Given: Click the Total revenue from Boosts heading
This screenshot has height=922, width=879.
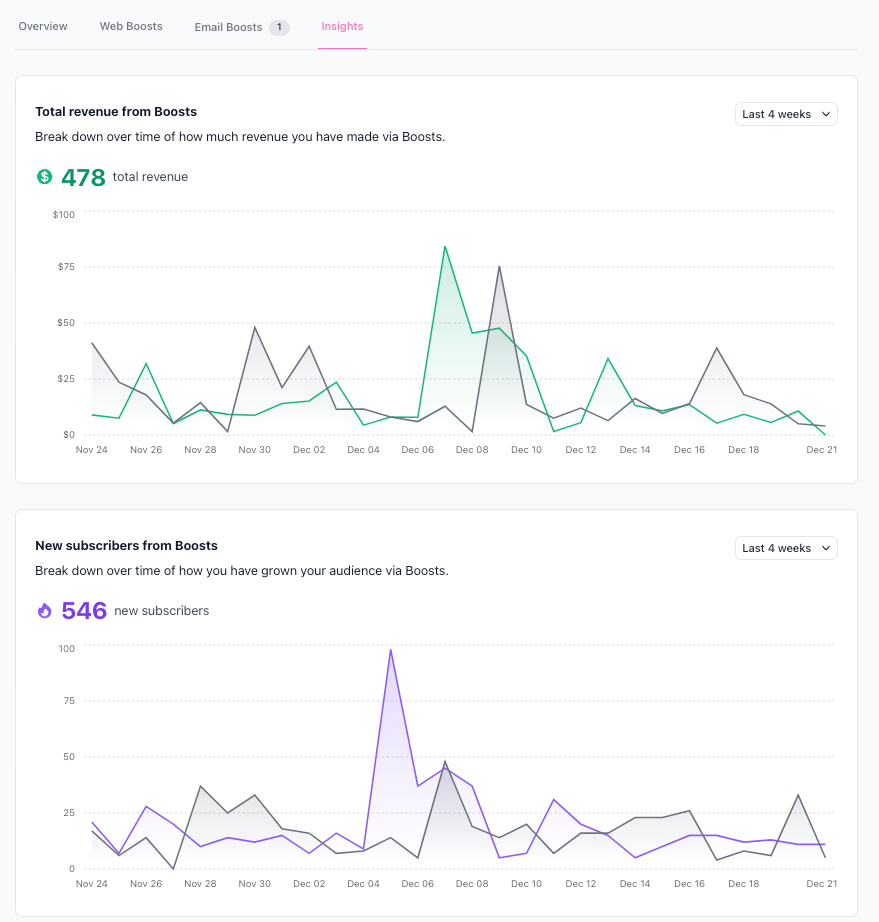Looking at the screenshot, I should 116,112.
